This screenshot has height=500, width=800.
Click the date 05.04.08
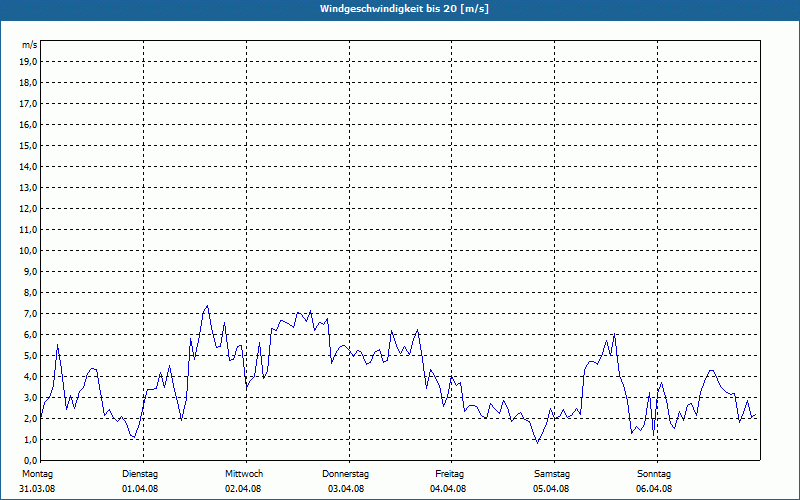coord(551,489)
